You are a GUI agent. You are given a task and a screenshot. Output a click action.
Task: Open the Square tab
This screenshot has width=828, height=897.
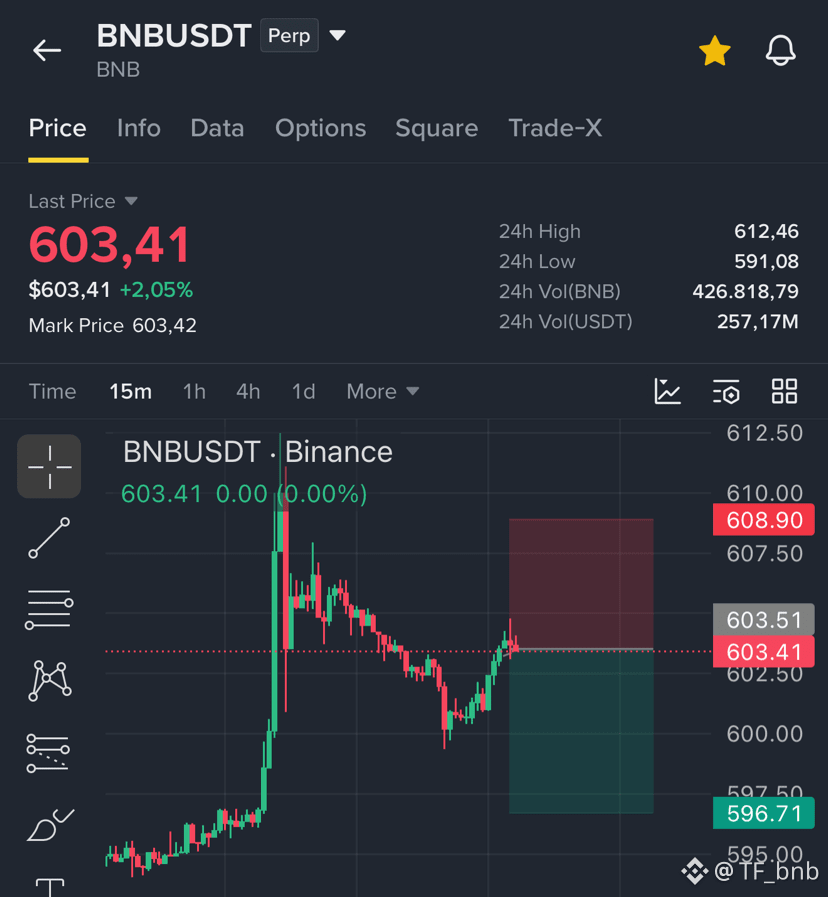437,128
